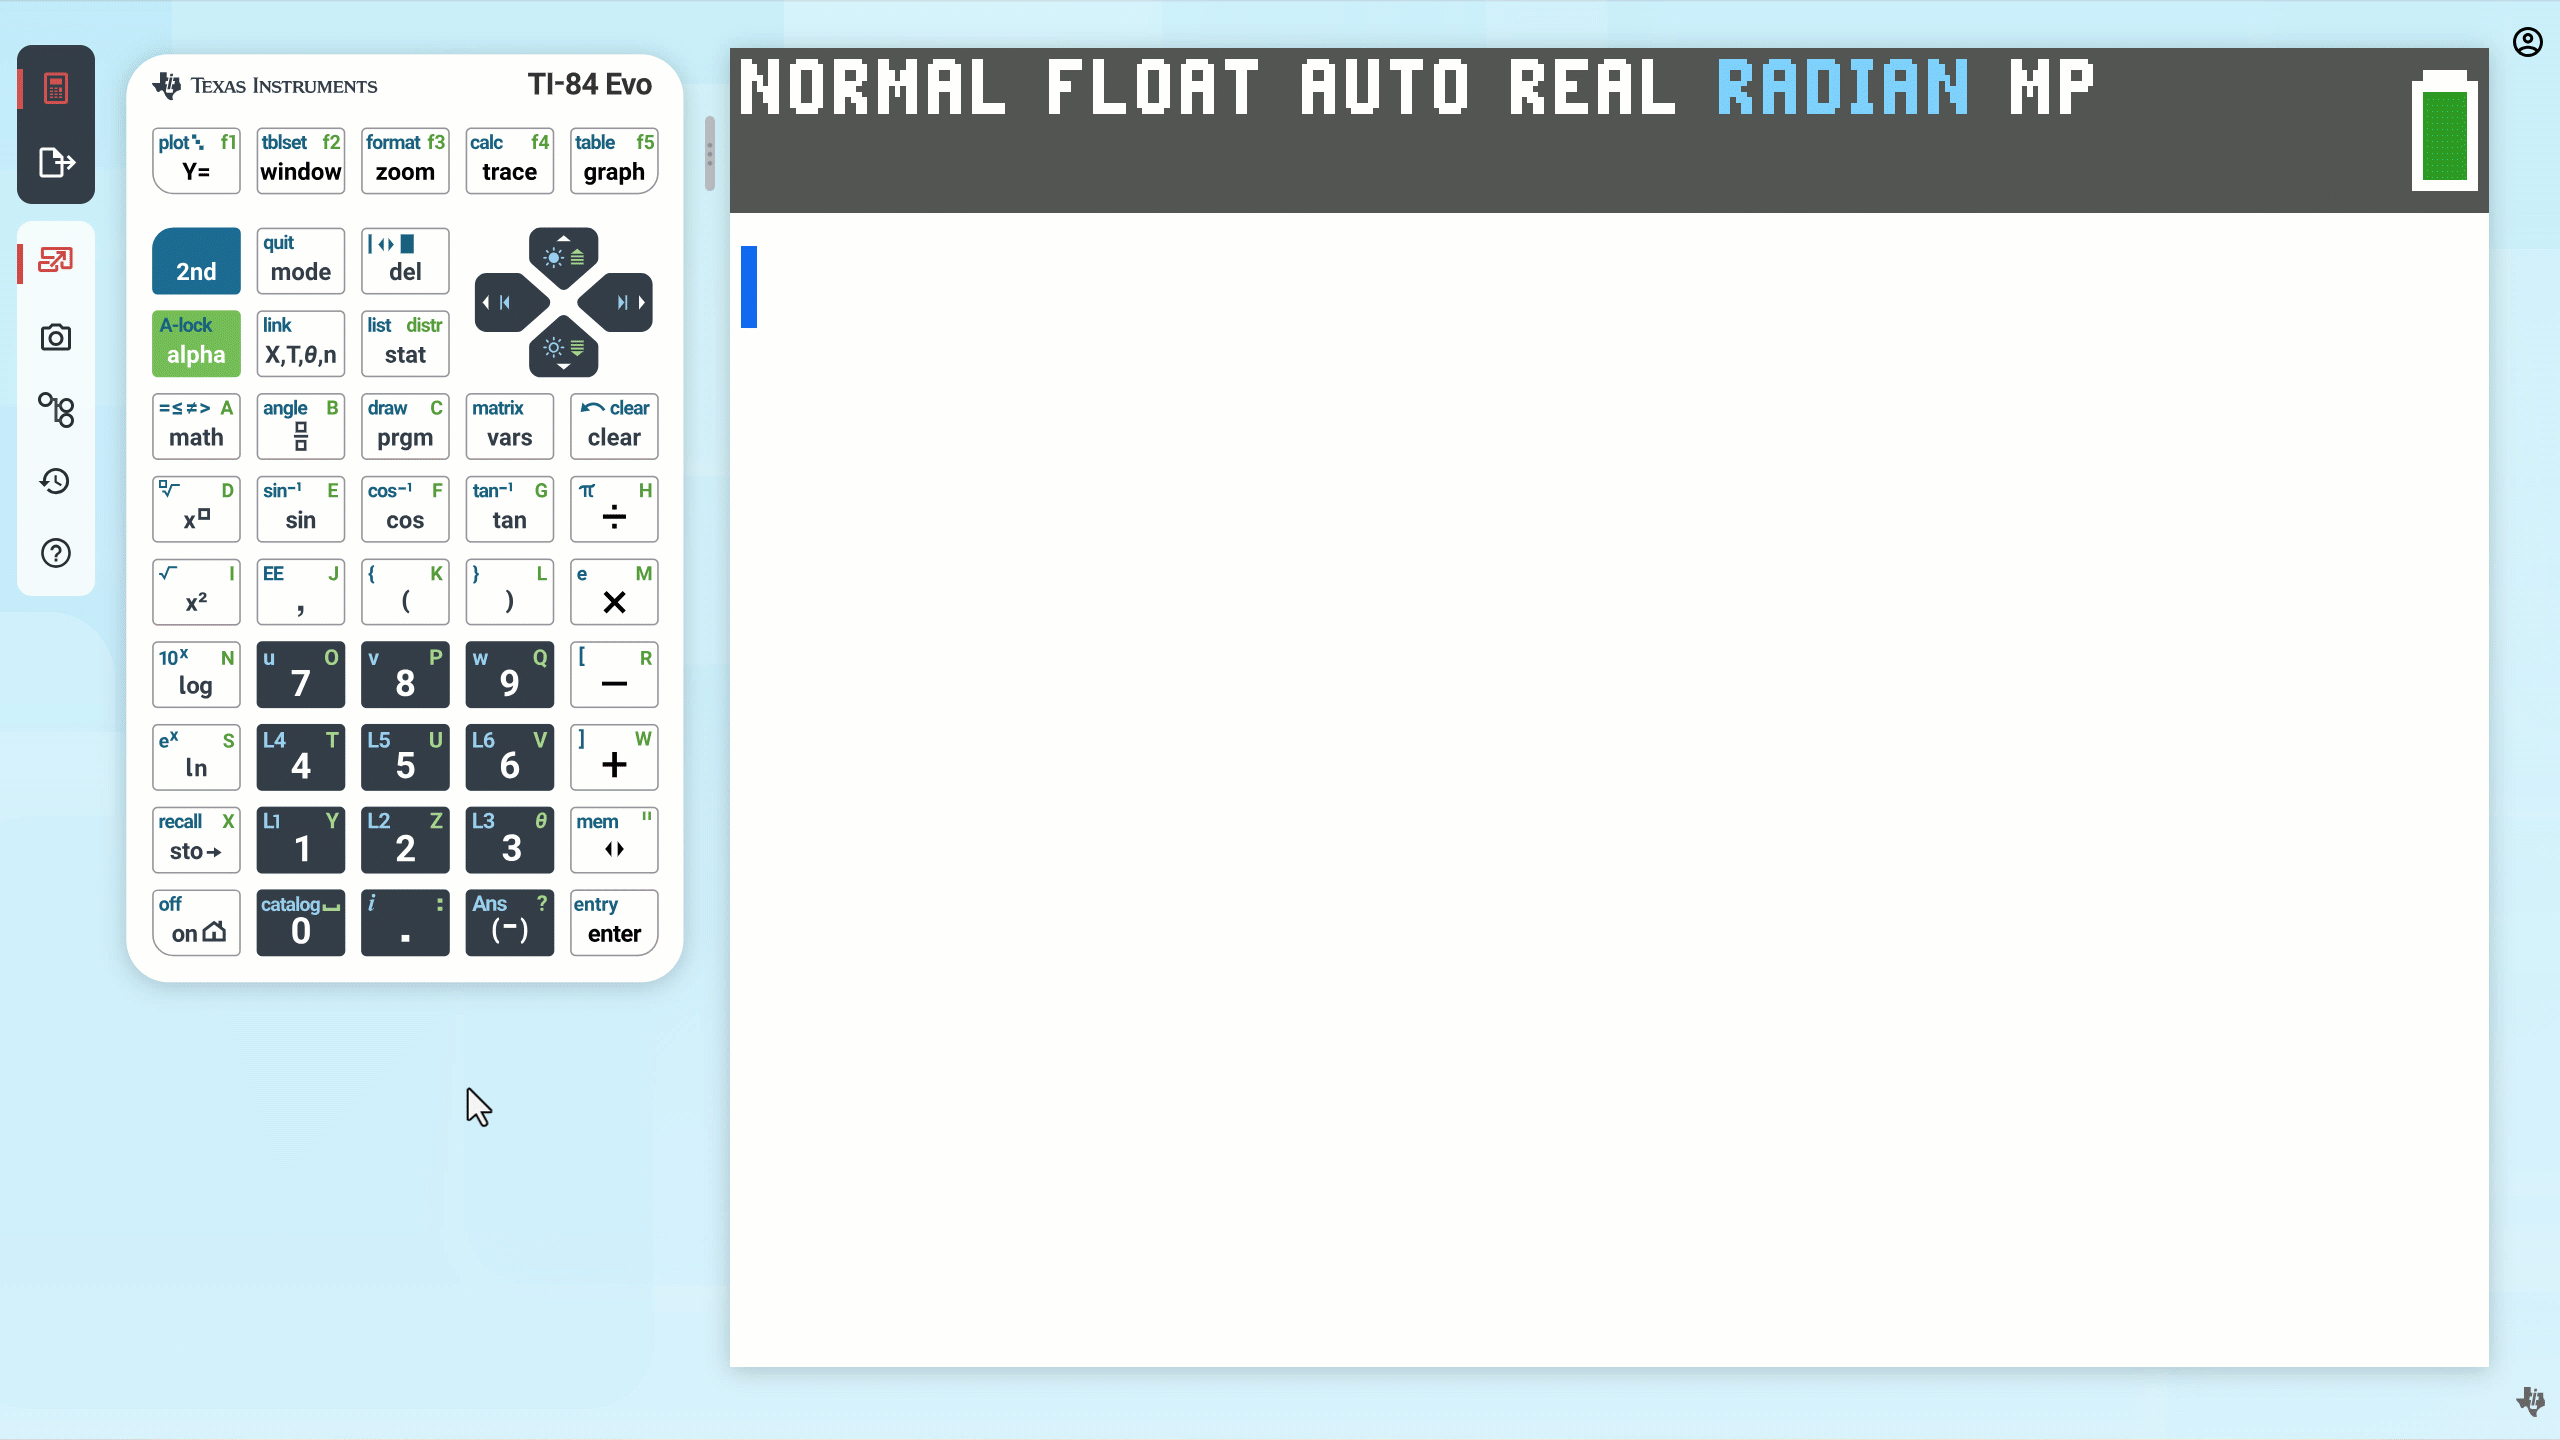Click the number 7 key

coord(301,676)
